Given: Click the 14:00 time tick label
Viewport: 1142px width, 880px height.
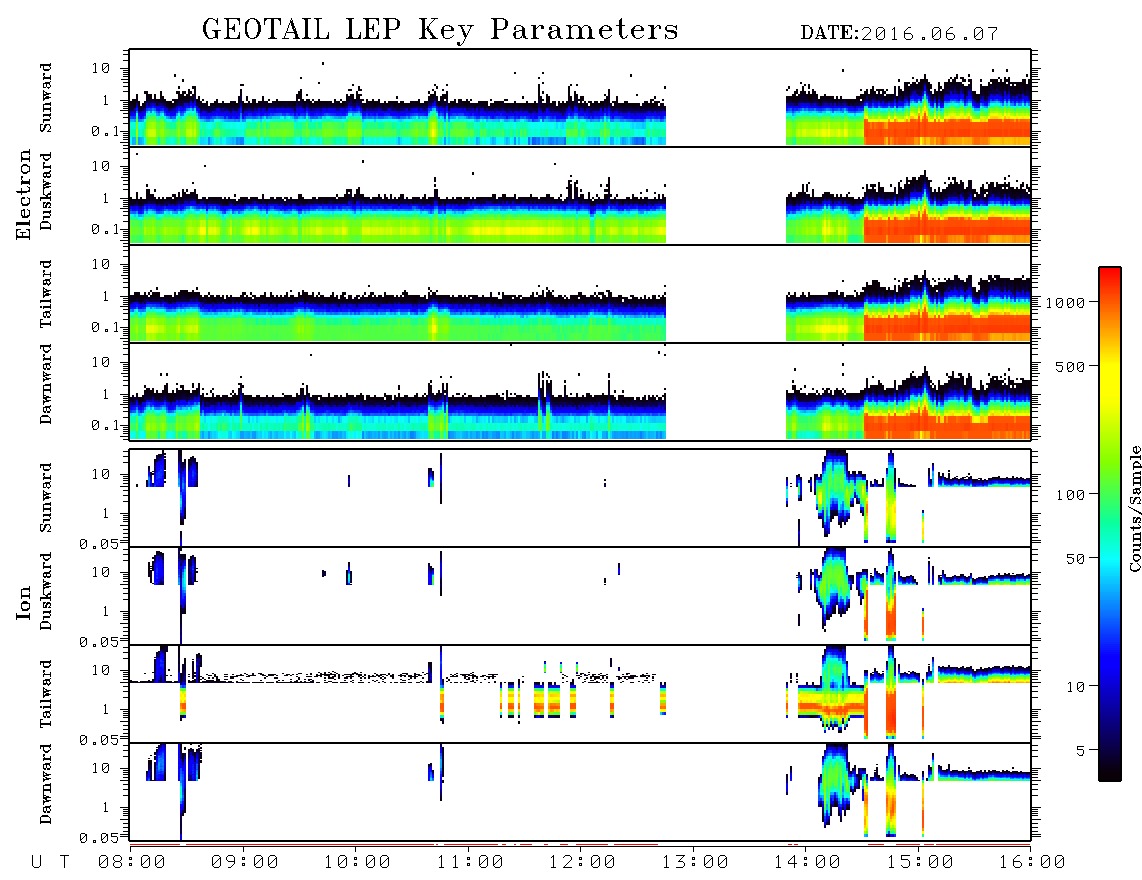Looking at the screenshot, I should click(807, 863).
